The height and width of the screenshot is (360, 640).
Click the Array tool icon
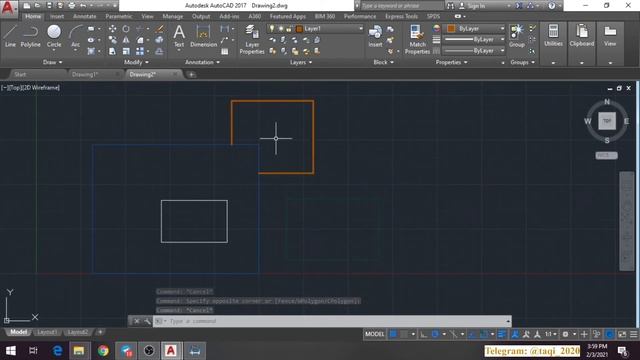pyautogui.click(x=140, y=51)
